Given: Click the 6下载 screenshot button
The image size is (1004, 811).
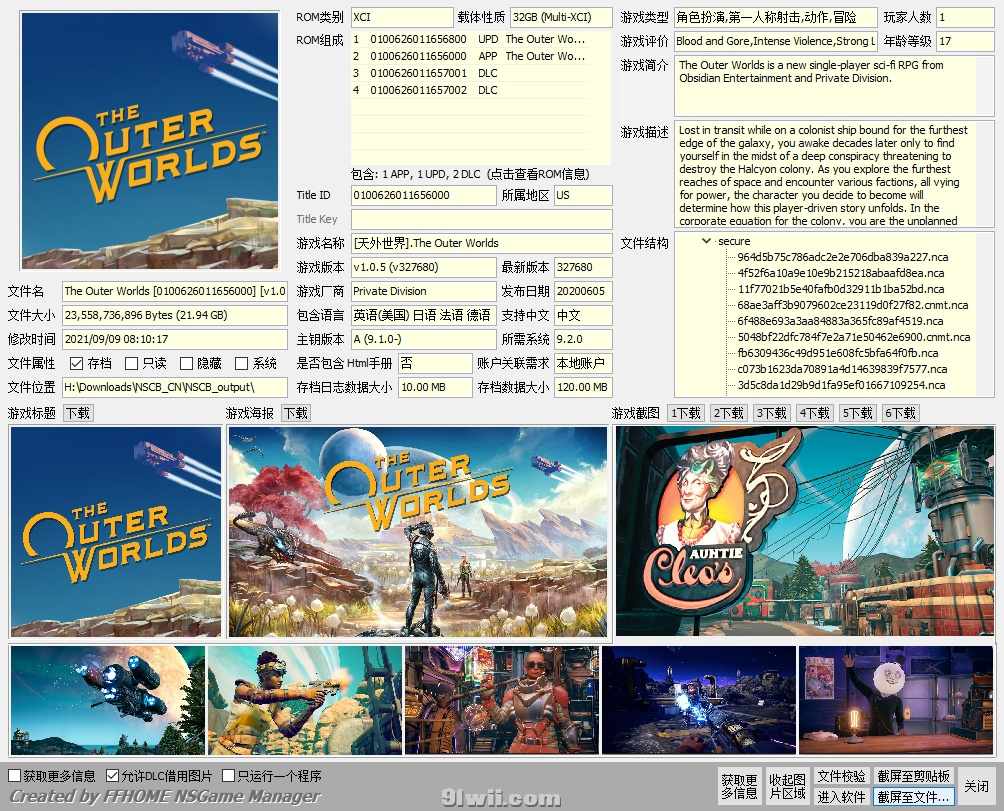Looking at the screenshot, I should point(900,414).
